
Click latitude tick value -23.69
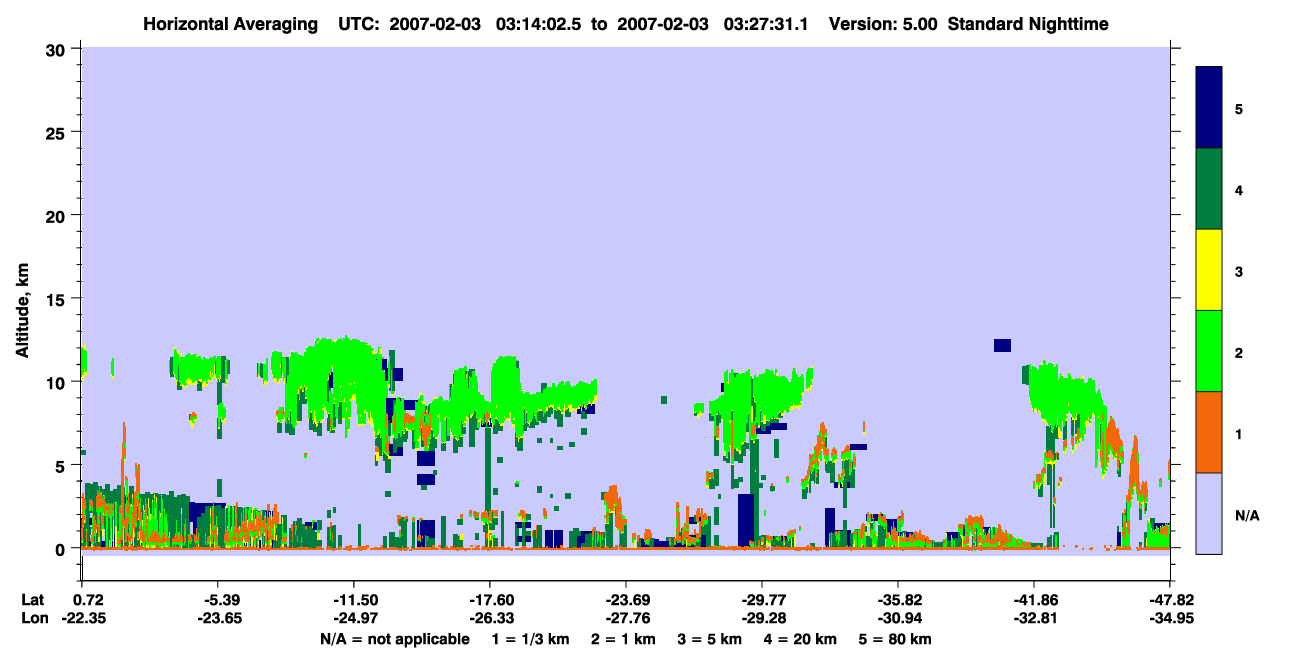625,600
